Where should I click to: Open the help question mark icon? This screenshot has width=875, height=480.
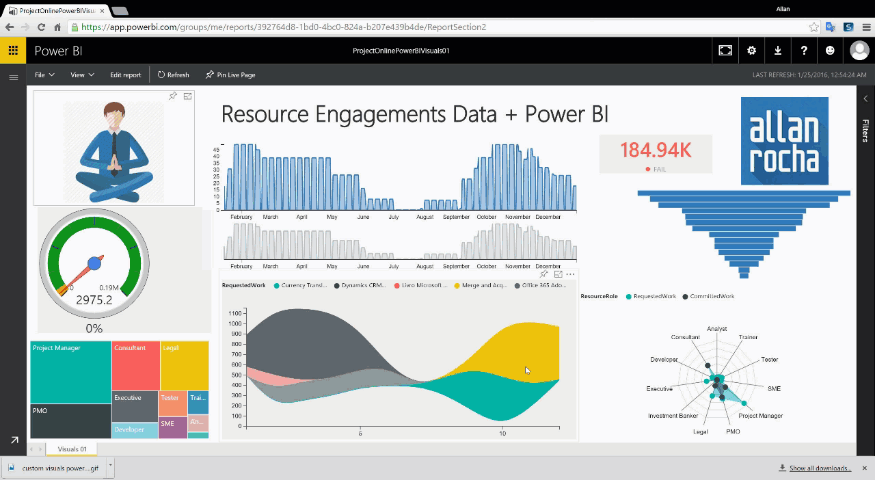coord(804,51)
